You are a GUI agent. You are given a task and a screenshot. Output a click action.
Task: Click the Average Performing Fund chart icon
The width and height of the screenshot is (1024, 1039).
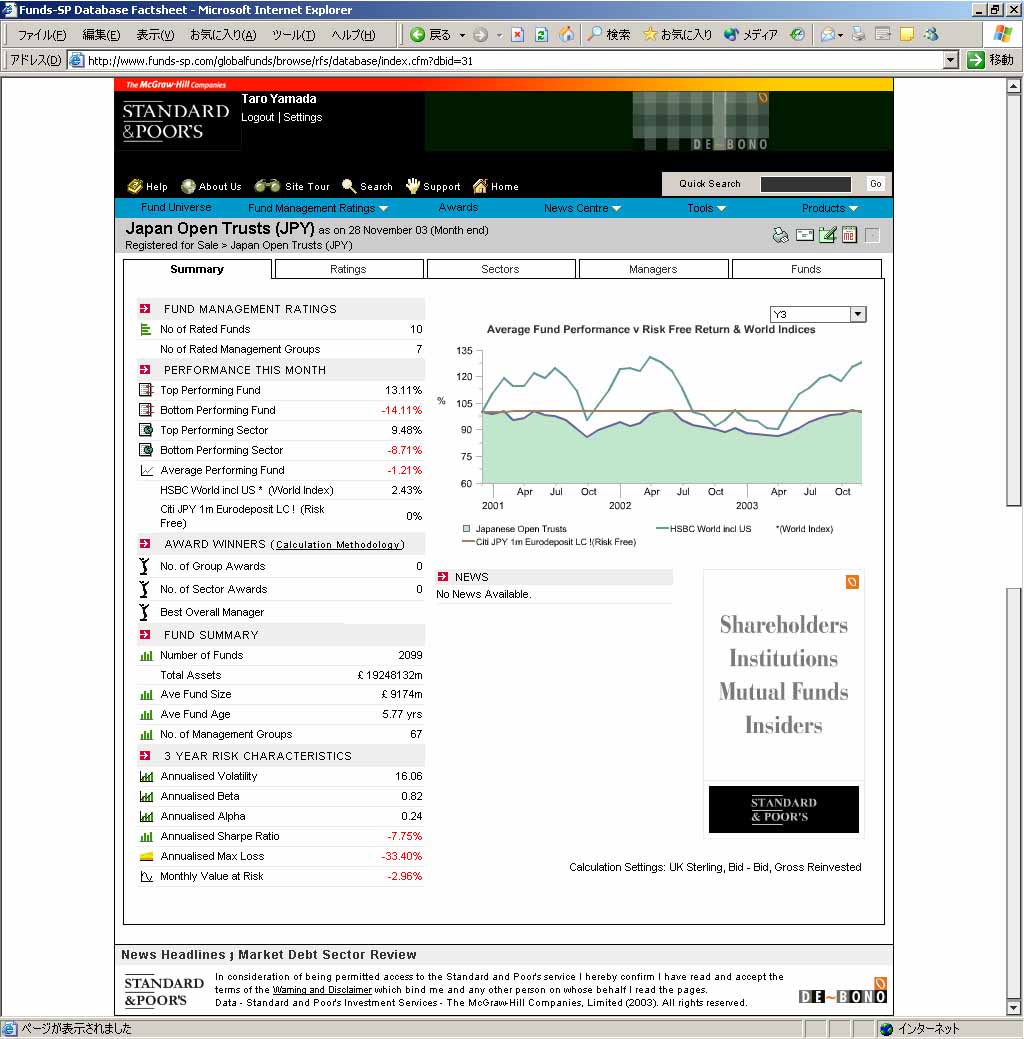[x=146, y=470]
